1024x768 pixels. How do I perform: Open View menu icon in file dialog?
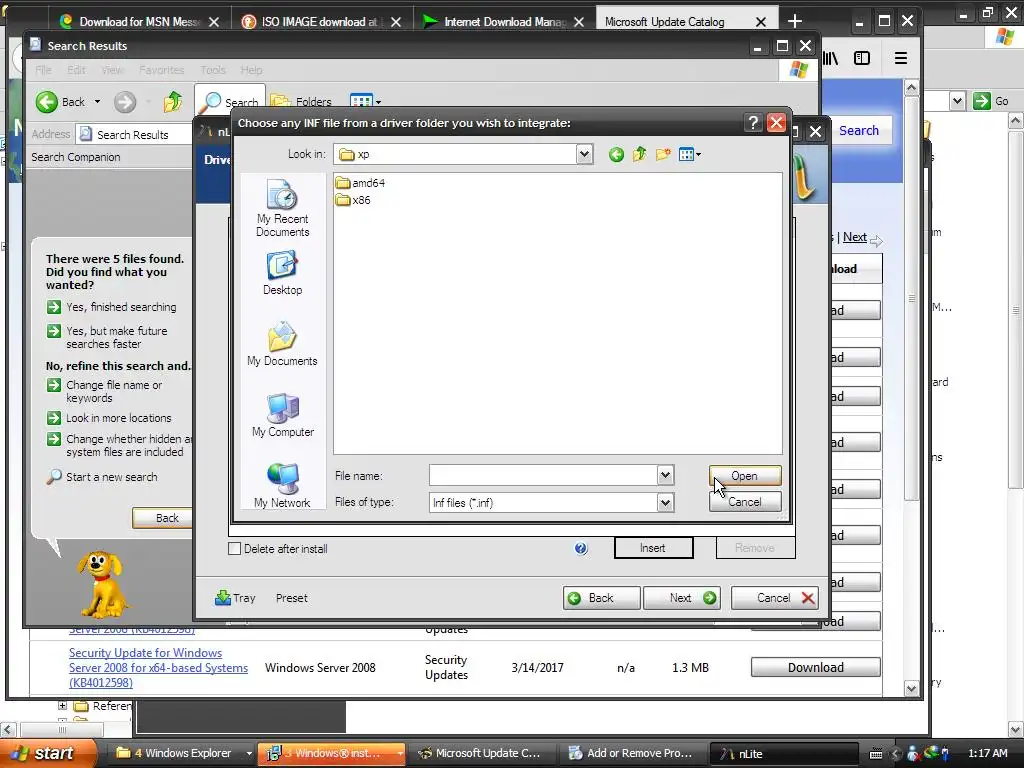[690, 155]
